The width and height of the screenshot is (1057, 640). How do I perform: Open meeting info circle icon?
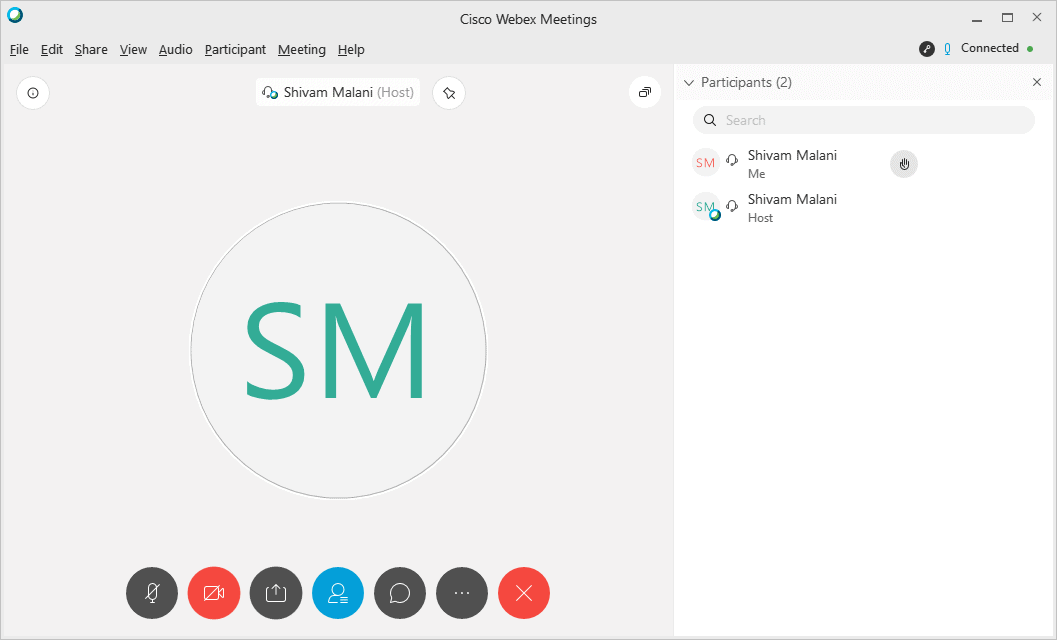[x=33, y=93]
